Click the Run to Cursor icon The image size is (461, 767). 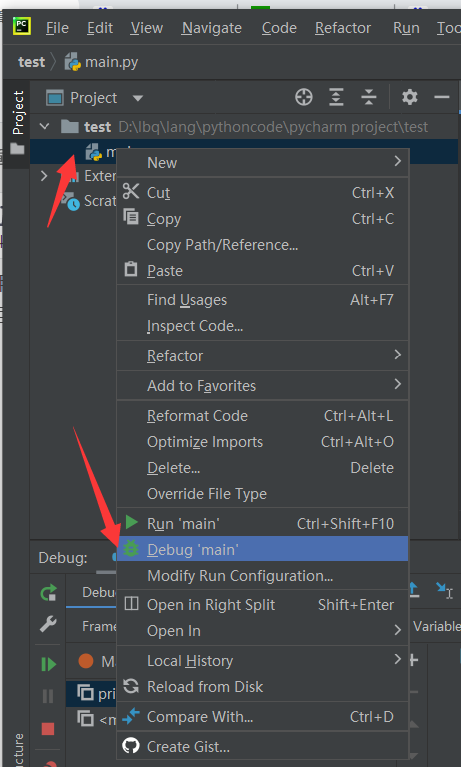pos(444,590)
